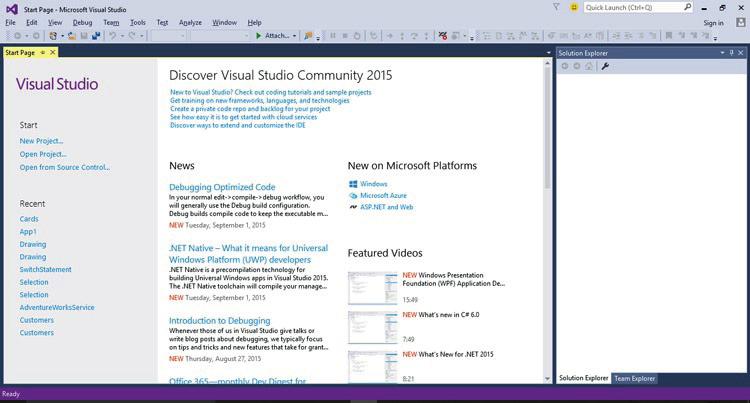
Task: Switch to the Team Explorer tab
Action: (634, 378)
